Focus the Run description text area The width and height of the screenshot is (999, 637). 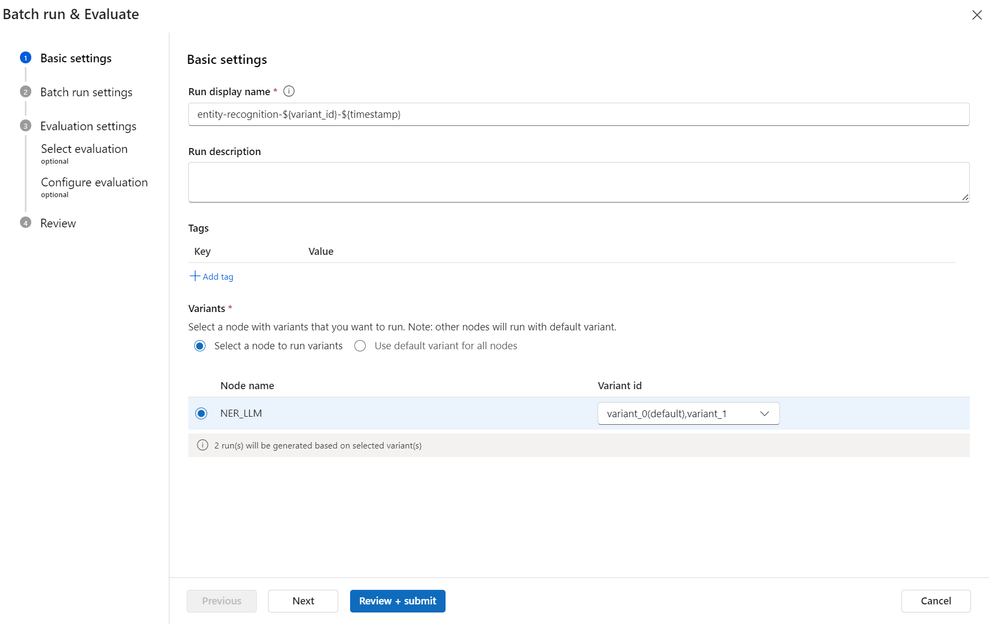pyautogui.click(x=578, y=182)
